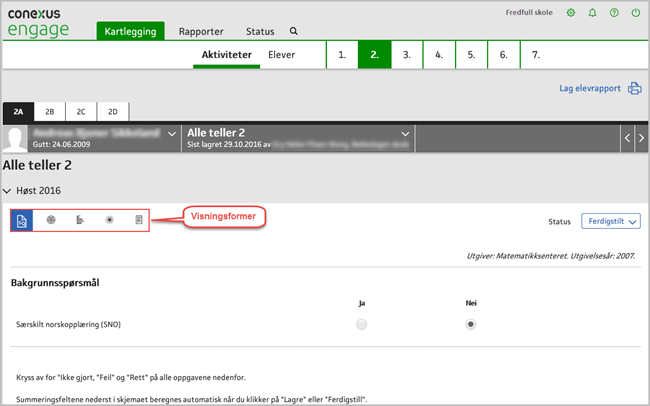
Task: Click the printer icon beside Lag elevrapport
Action: (x=634, y=88)
